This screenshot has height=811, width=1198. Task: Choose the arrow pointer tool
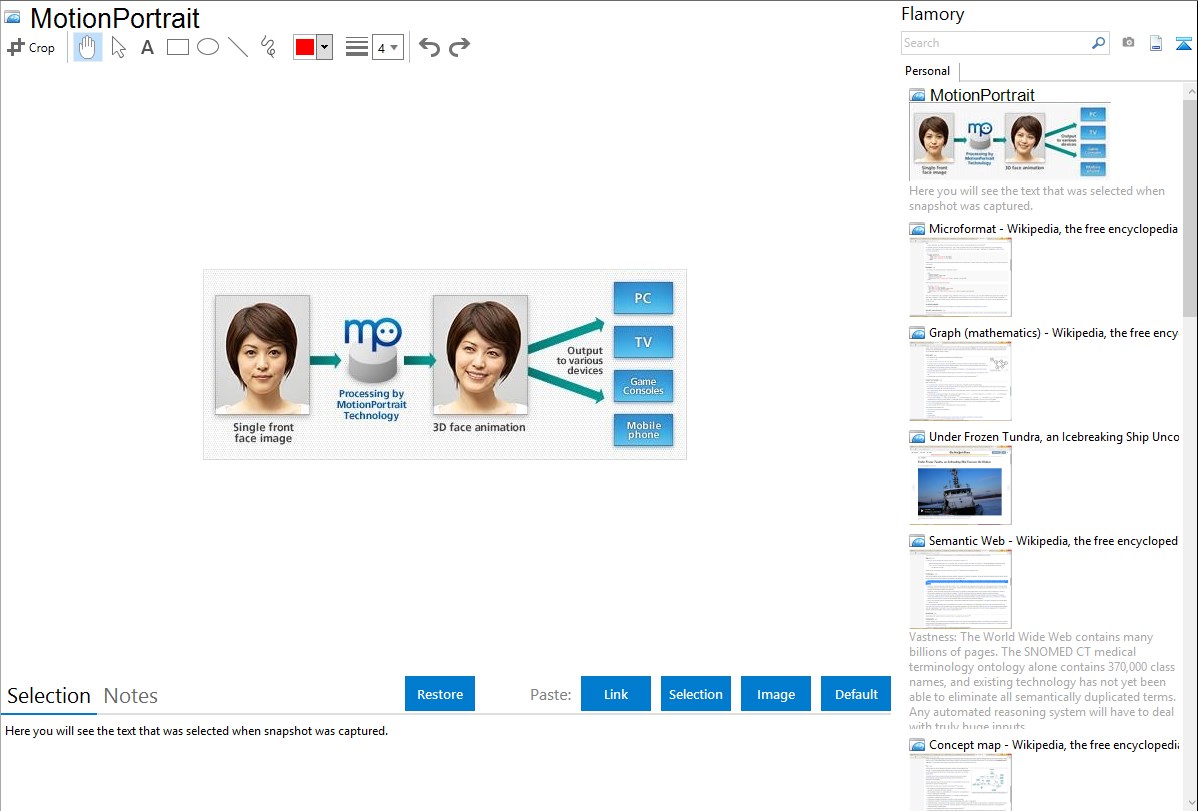[118, 47]
